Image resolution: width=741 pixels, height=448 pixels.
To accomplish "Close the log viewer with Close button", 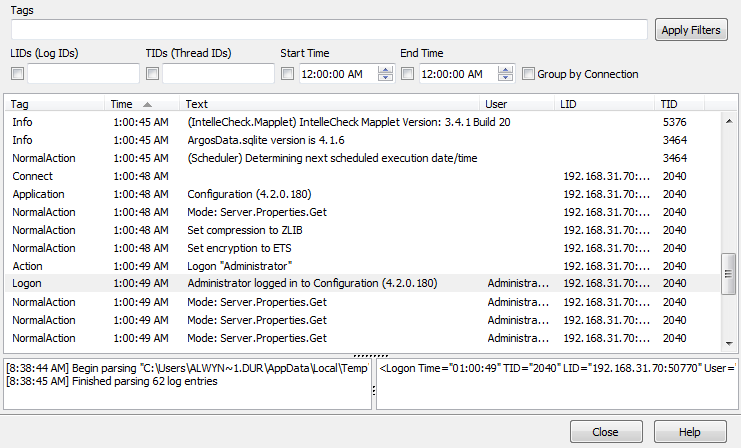I will (605, 431).
